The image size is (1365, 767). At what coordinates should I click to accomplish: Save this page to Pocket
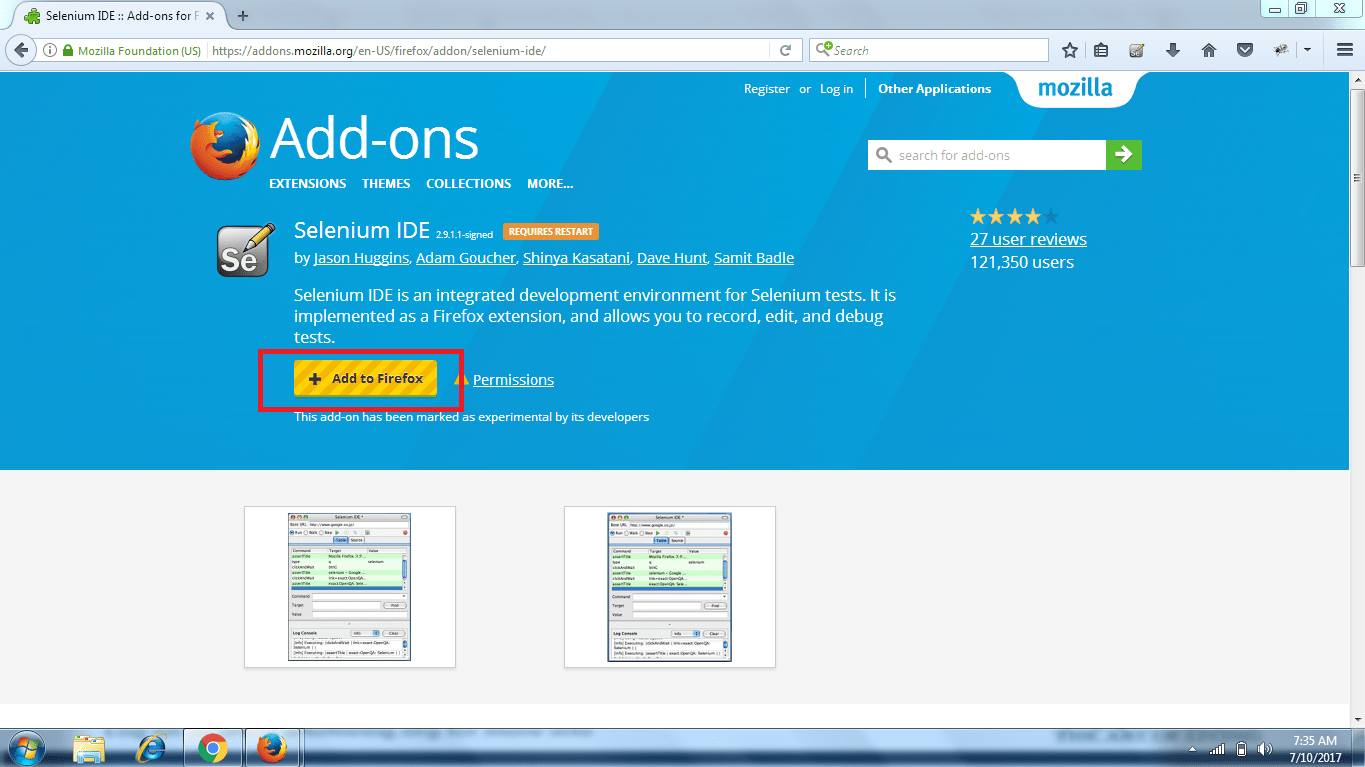1244,48
